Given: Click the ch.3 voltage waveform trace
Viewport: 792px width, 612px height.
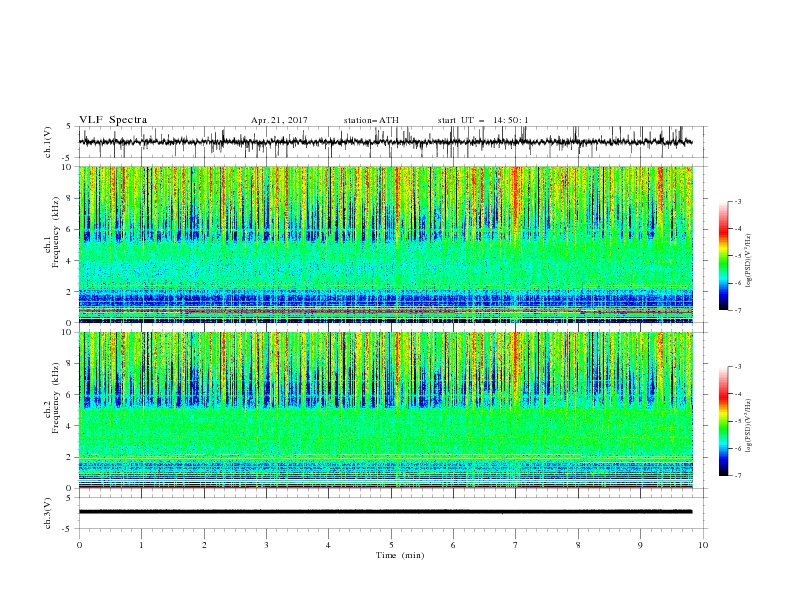Looking at the screenshot, I should [x=385, y=512].
